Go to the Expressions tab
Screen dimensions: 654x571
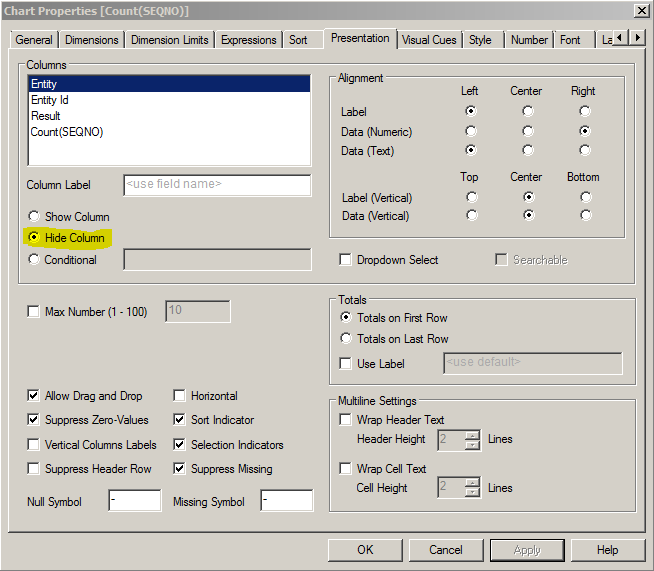tap(249, 40)
